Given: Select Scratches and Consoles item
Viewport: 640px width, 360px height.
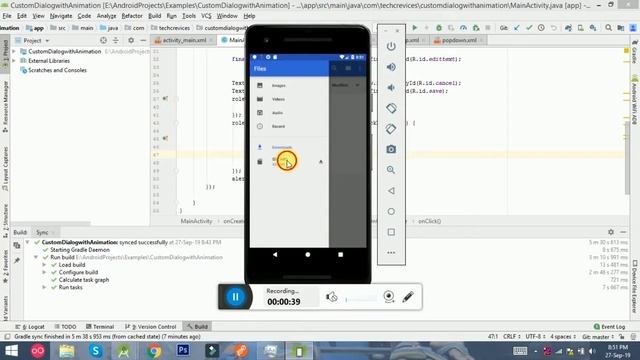Looking at the screenshot, I should click(x=57, y=70).
